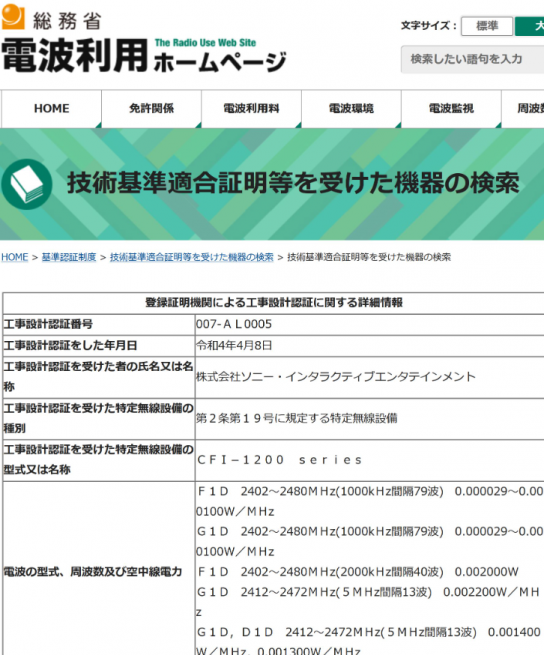Click the orange 総務省 logo icon

tap(13, 17)
